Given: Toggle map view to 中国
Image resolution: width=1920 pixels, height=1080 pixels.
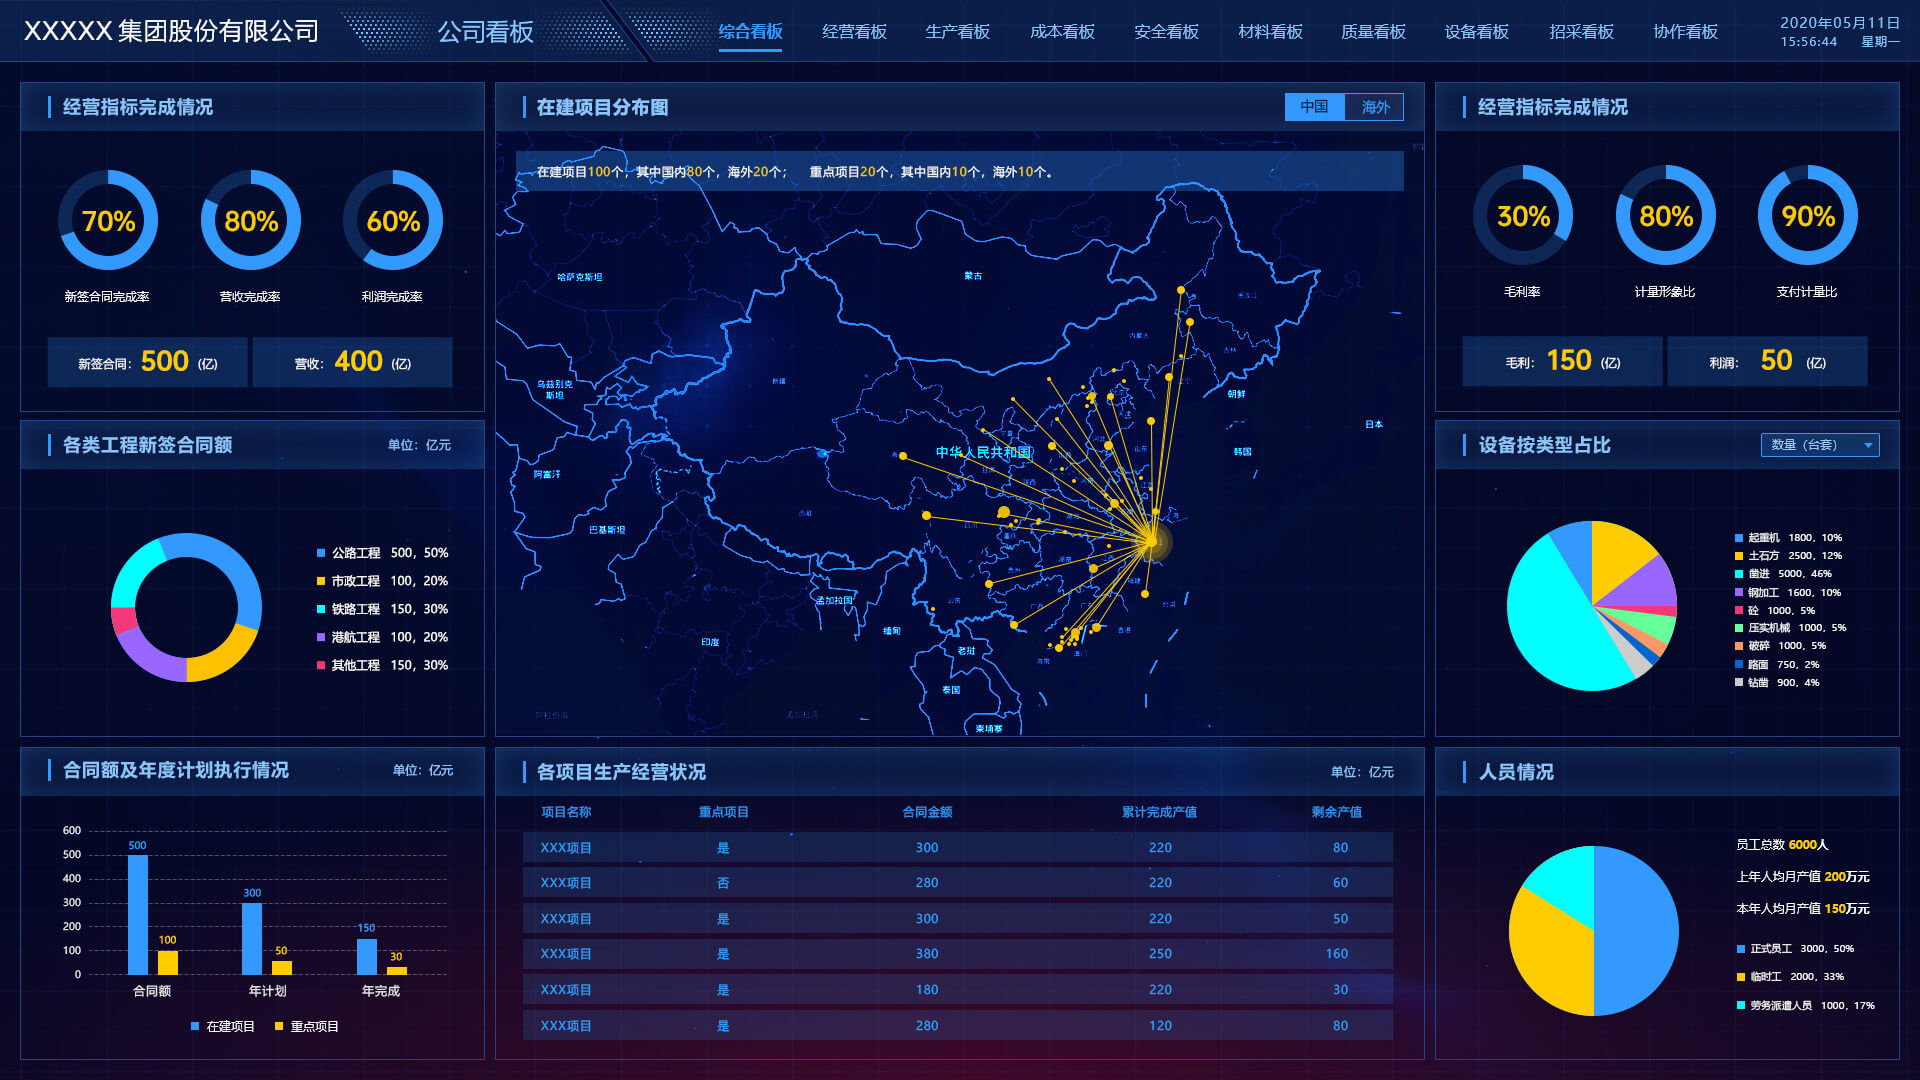Looking at the screenshot, I should point(1314,107).
